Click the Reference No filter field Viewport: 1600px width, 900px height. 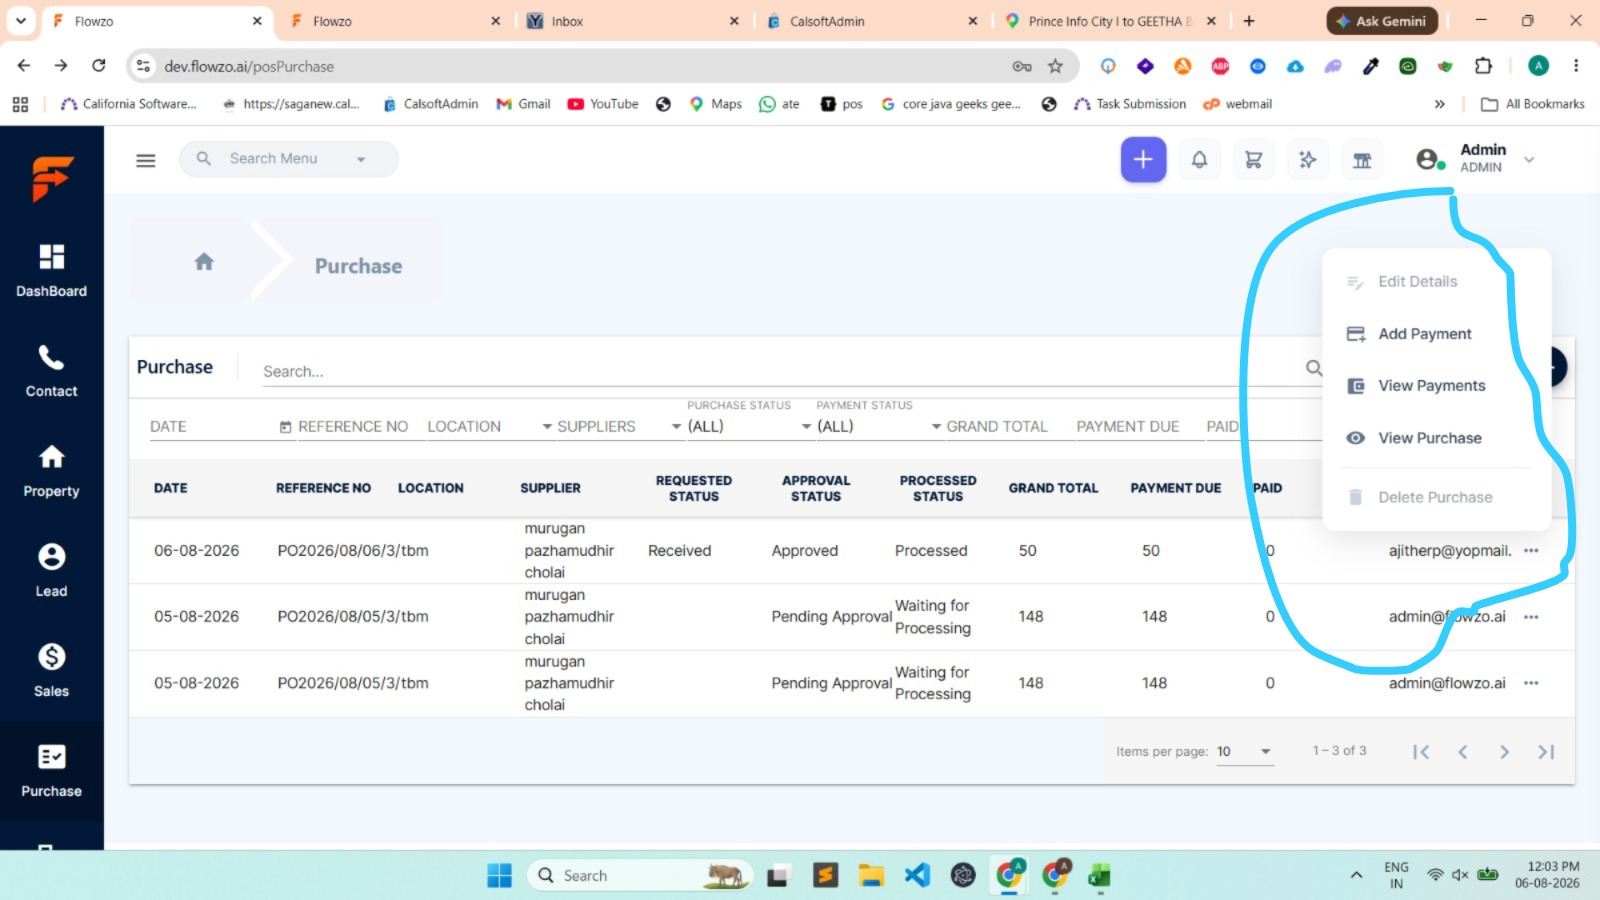(x=353, y=427)
